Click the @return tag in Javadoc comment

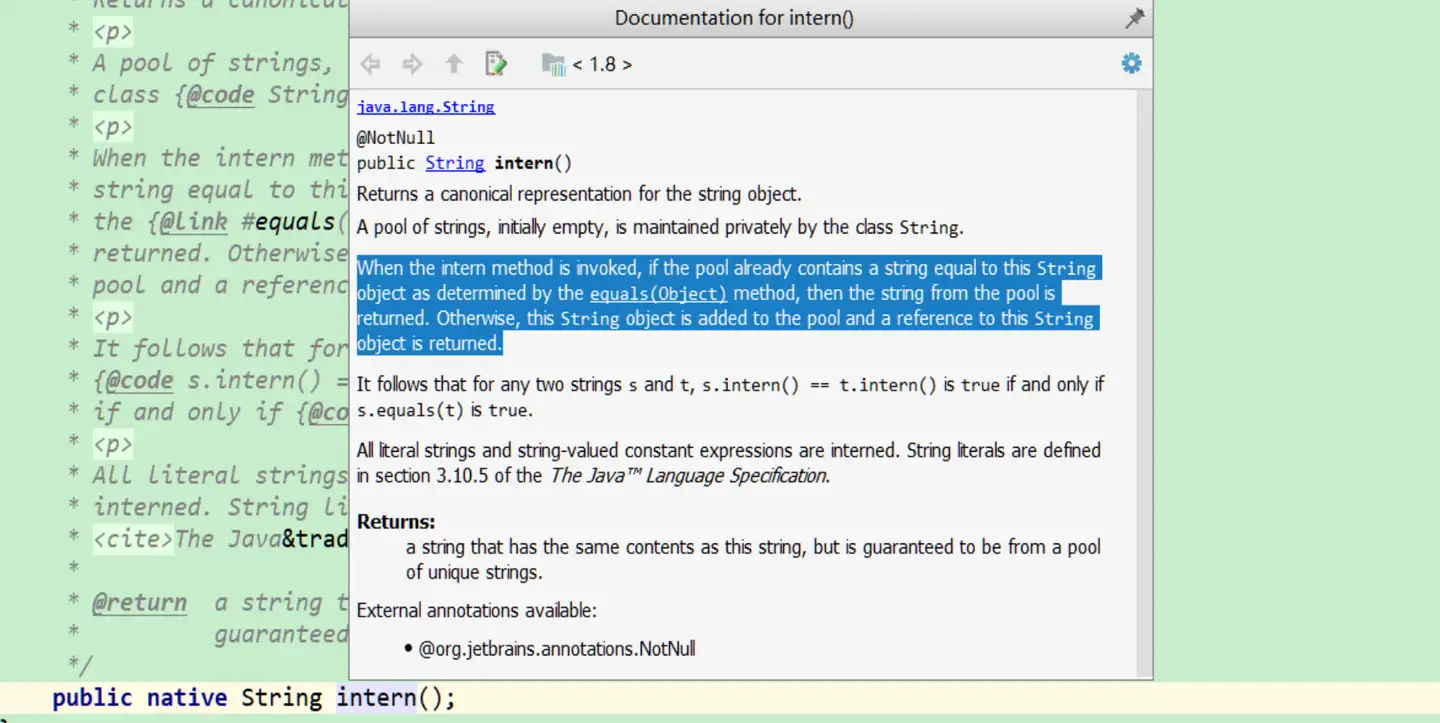pos(139,603)
